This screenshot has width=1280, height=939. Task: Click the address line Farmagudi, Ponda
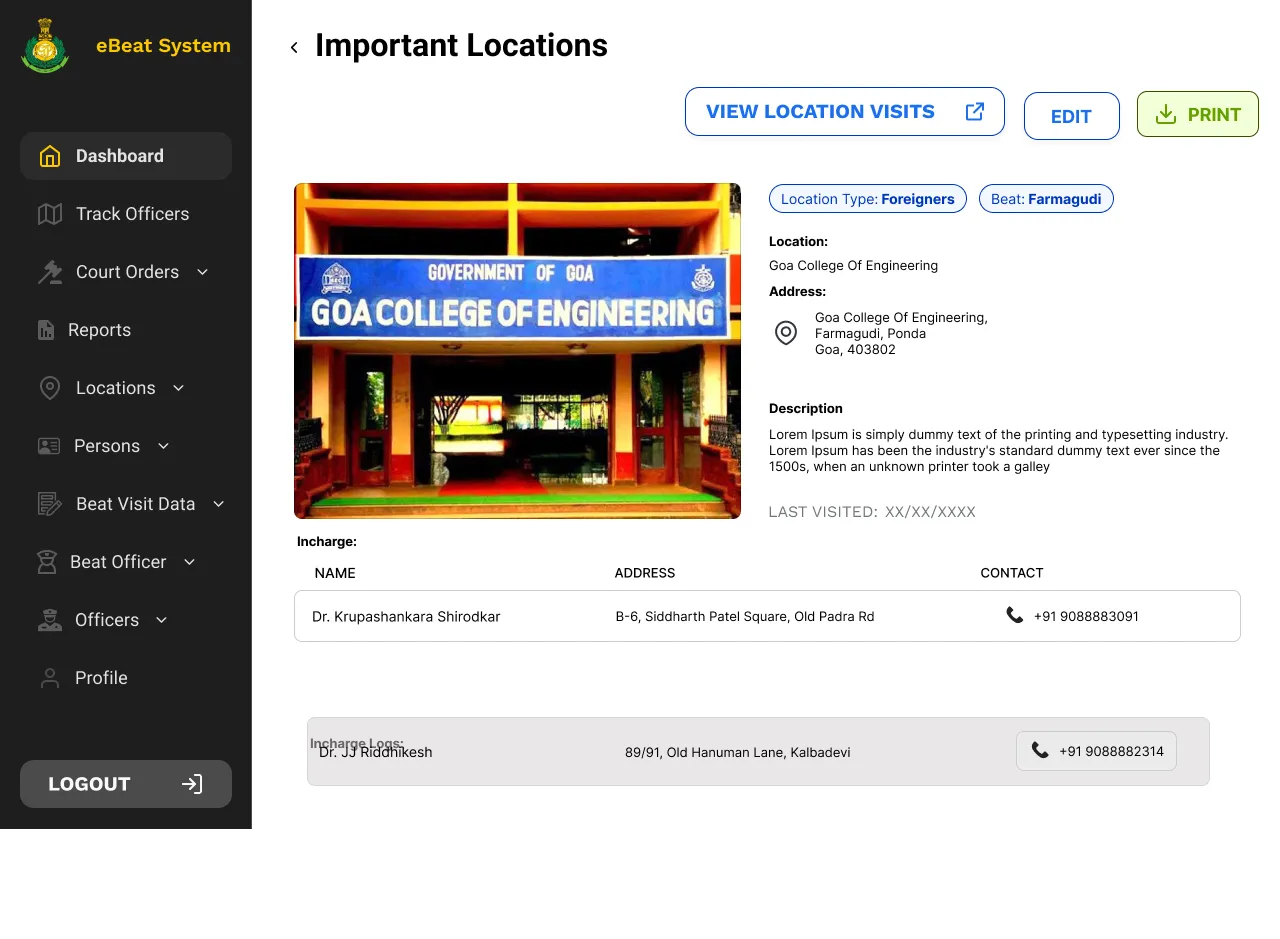click(870, 333)
